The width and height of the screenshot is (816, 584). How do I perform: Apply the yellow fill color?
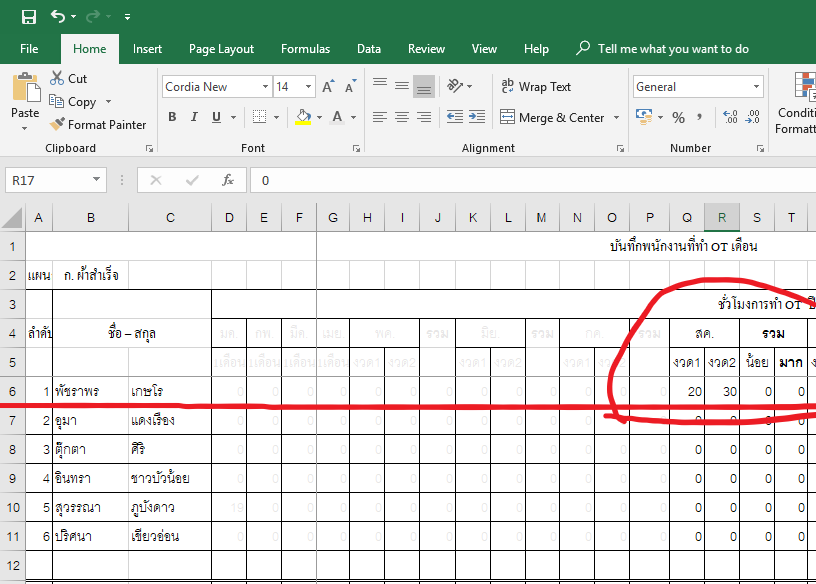pos(304,118)
